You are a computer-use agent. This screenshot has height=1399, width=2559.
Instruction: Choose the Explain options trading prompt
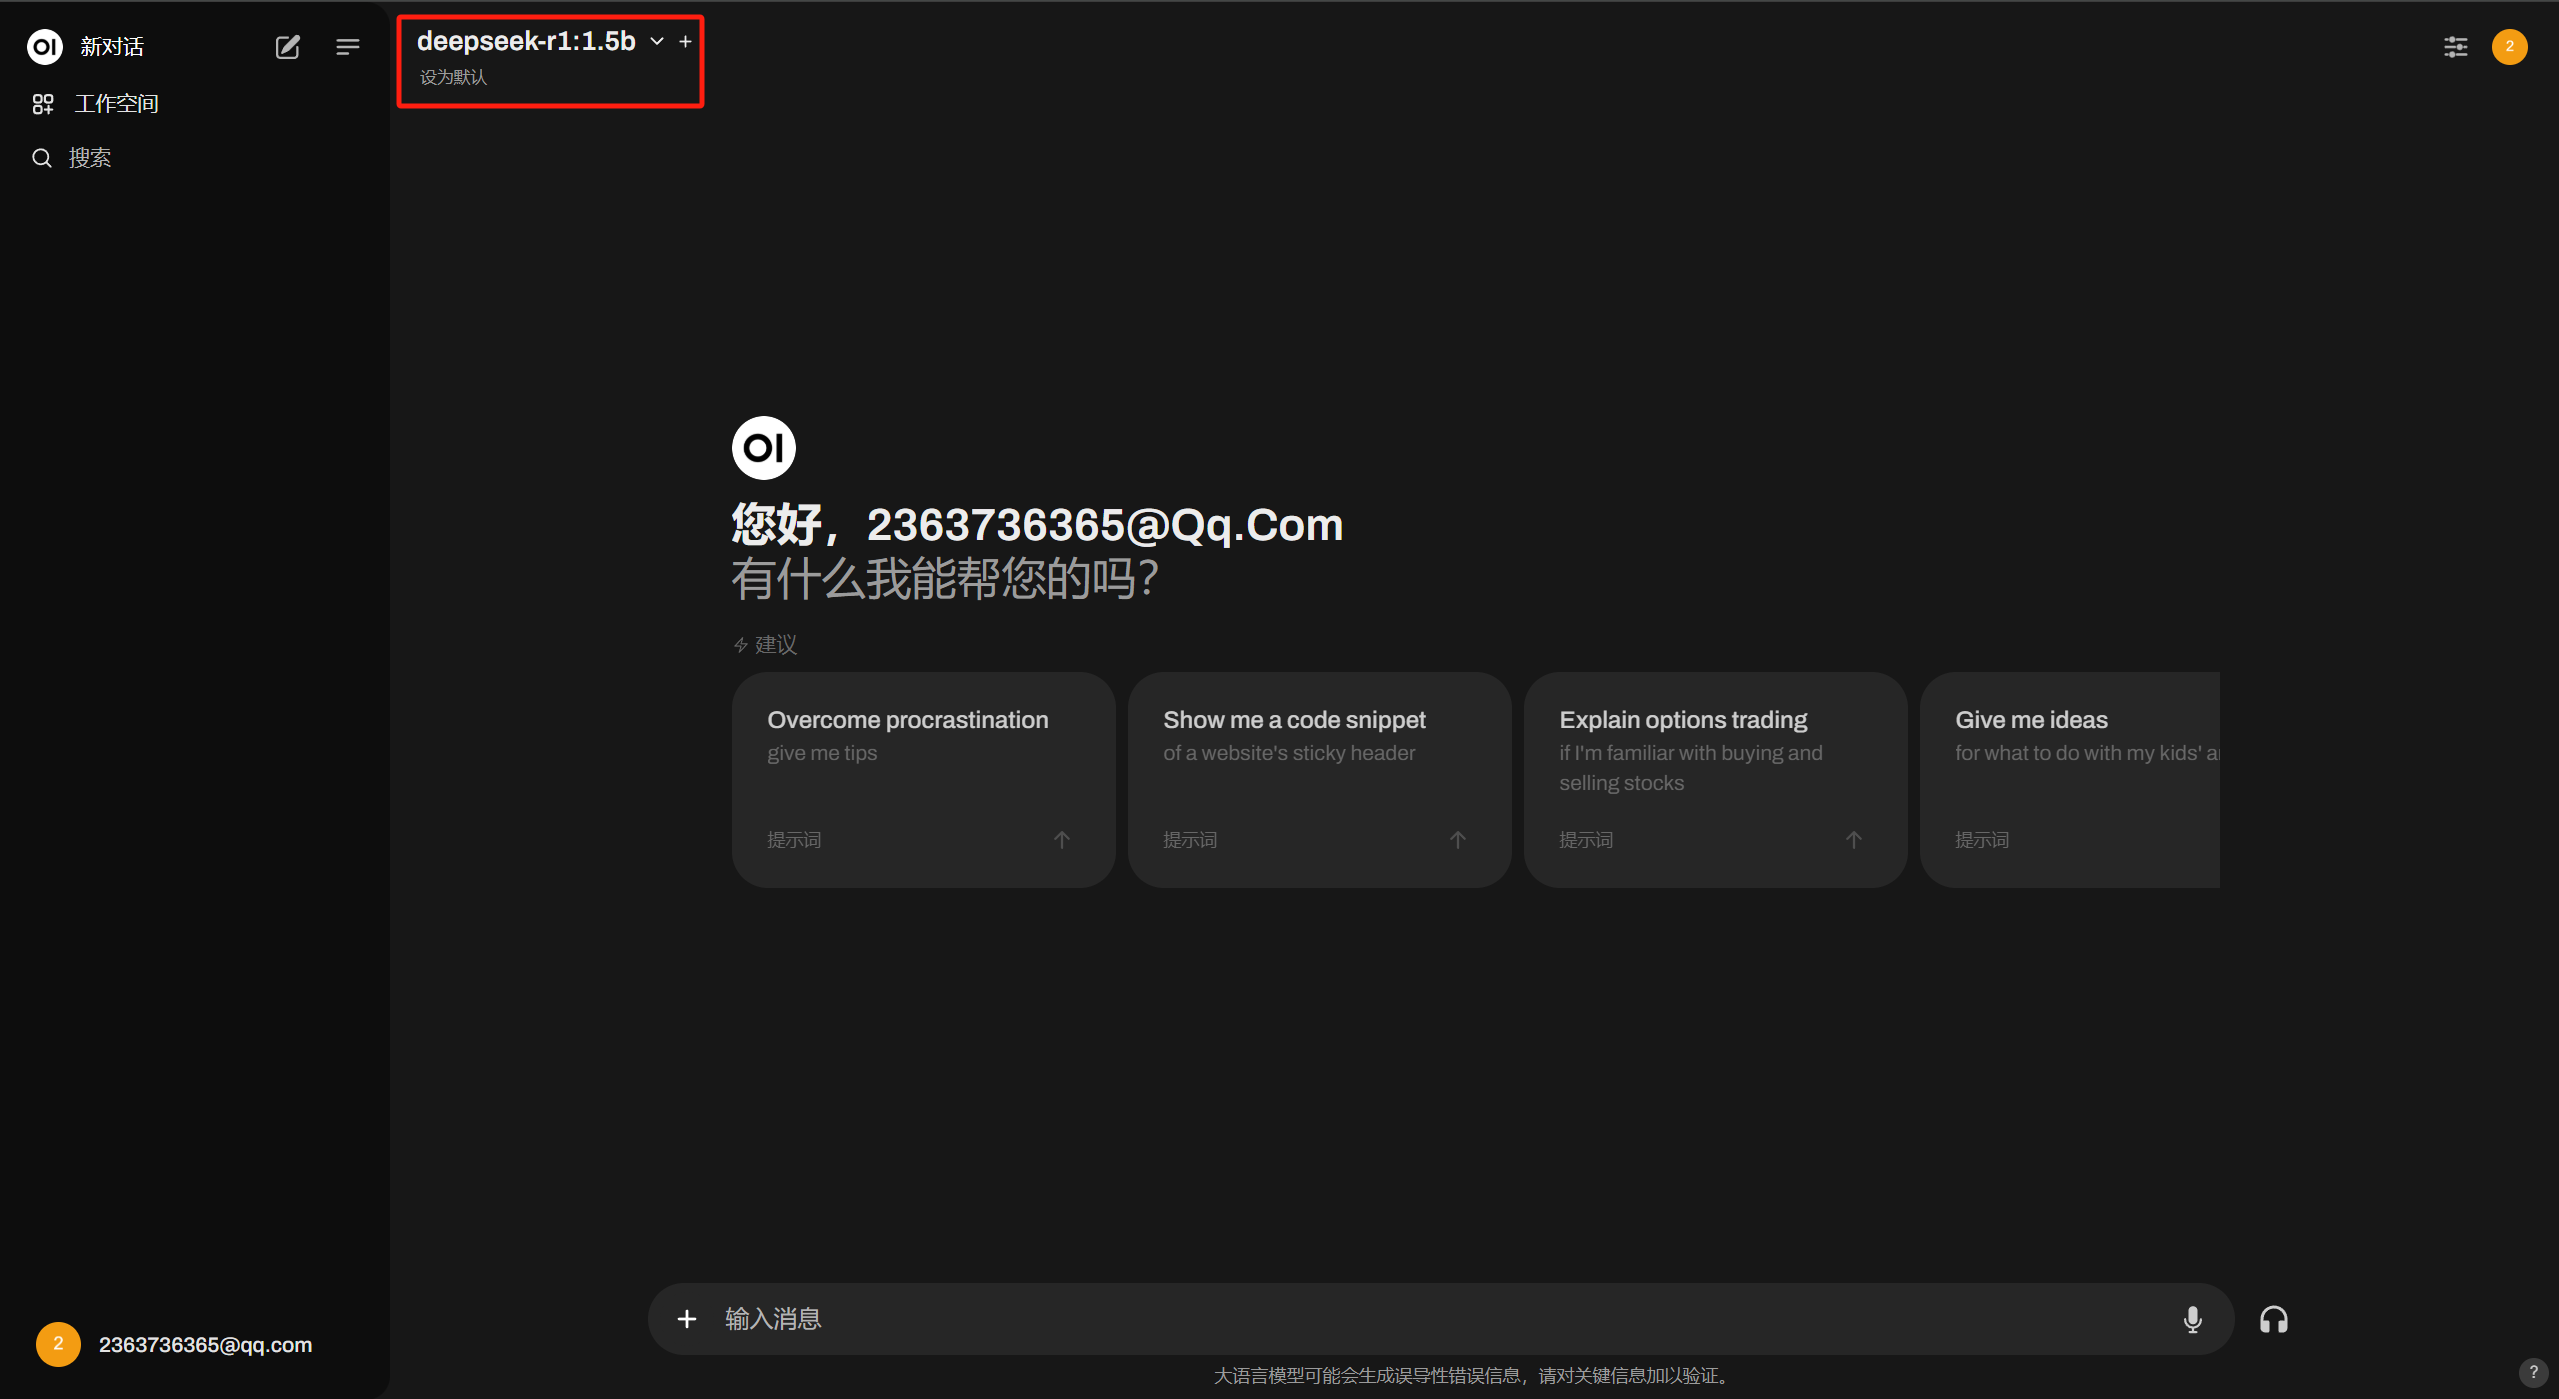(1714, 779)
